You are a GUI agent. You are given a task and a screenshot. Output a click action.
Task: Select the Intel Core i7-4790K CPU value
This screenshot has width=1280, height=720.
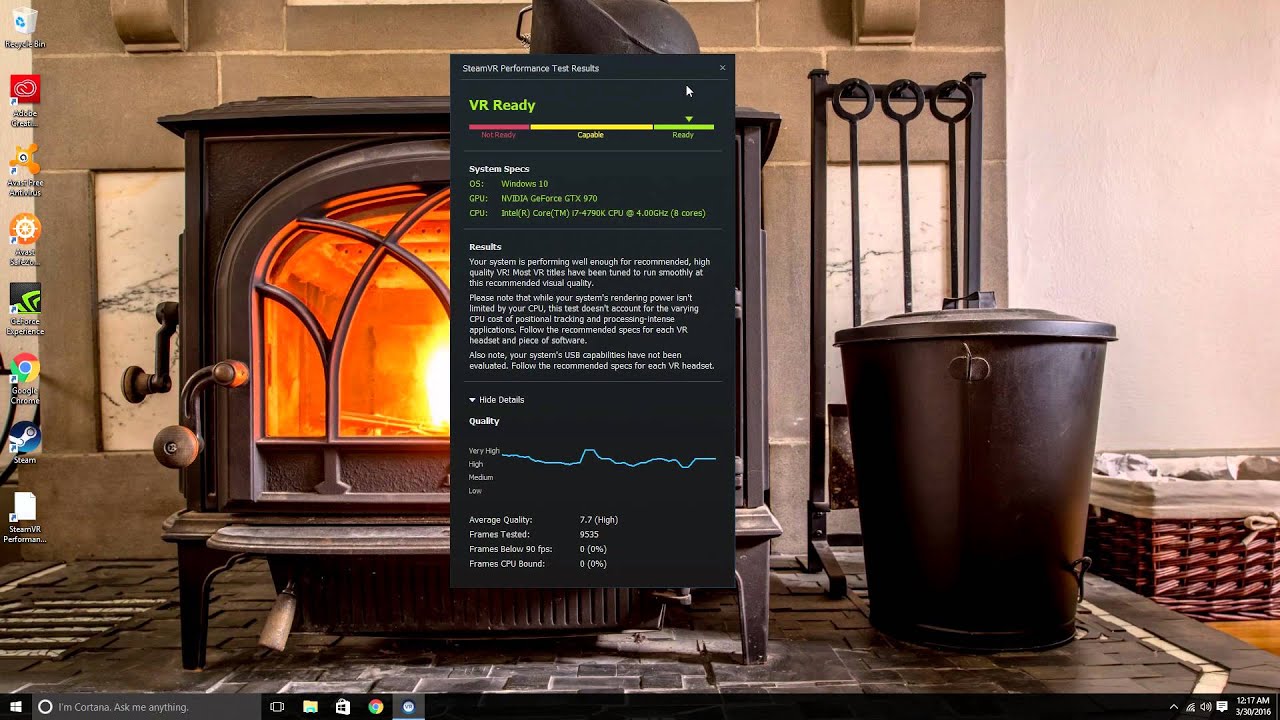[x=603, y=213]
